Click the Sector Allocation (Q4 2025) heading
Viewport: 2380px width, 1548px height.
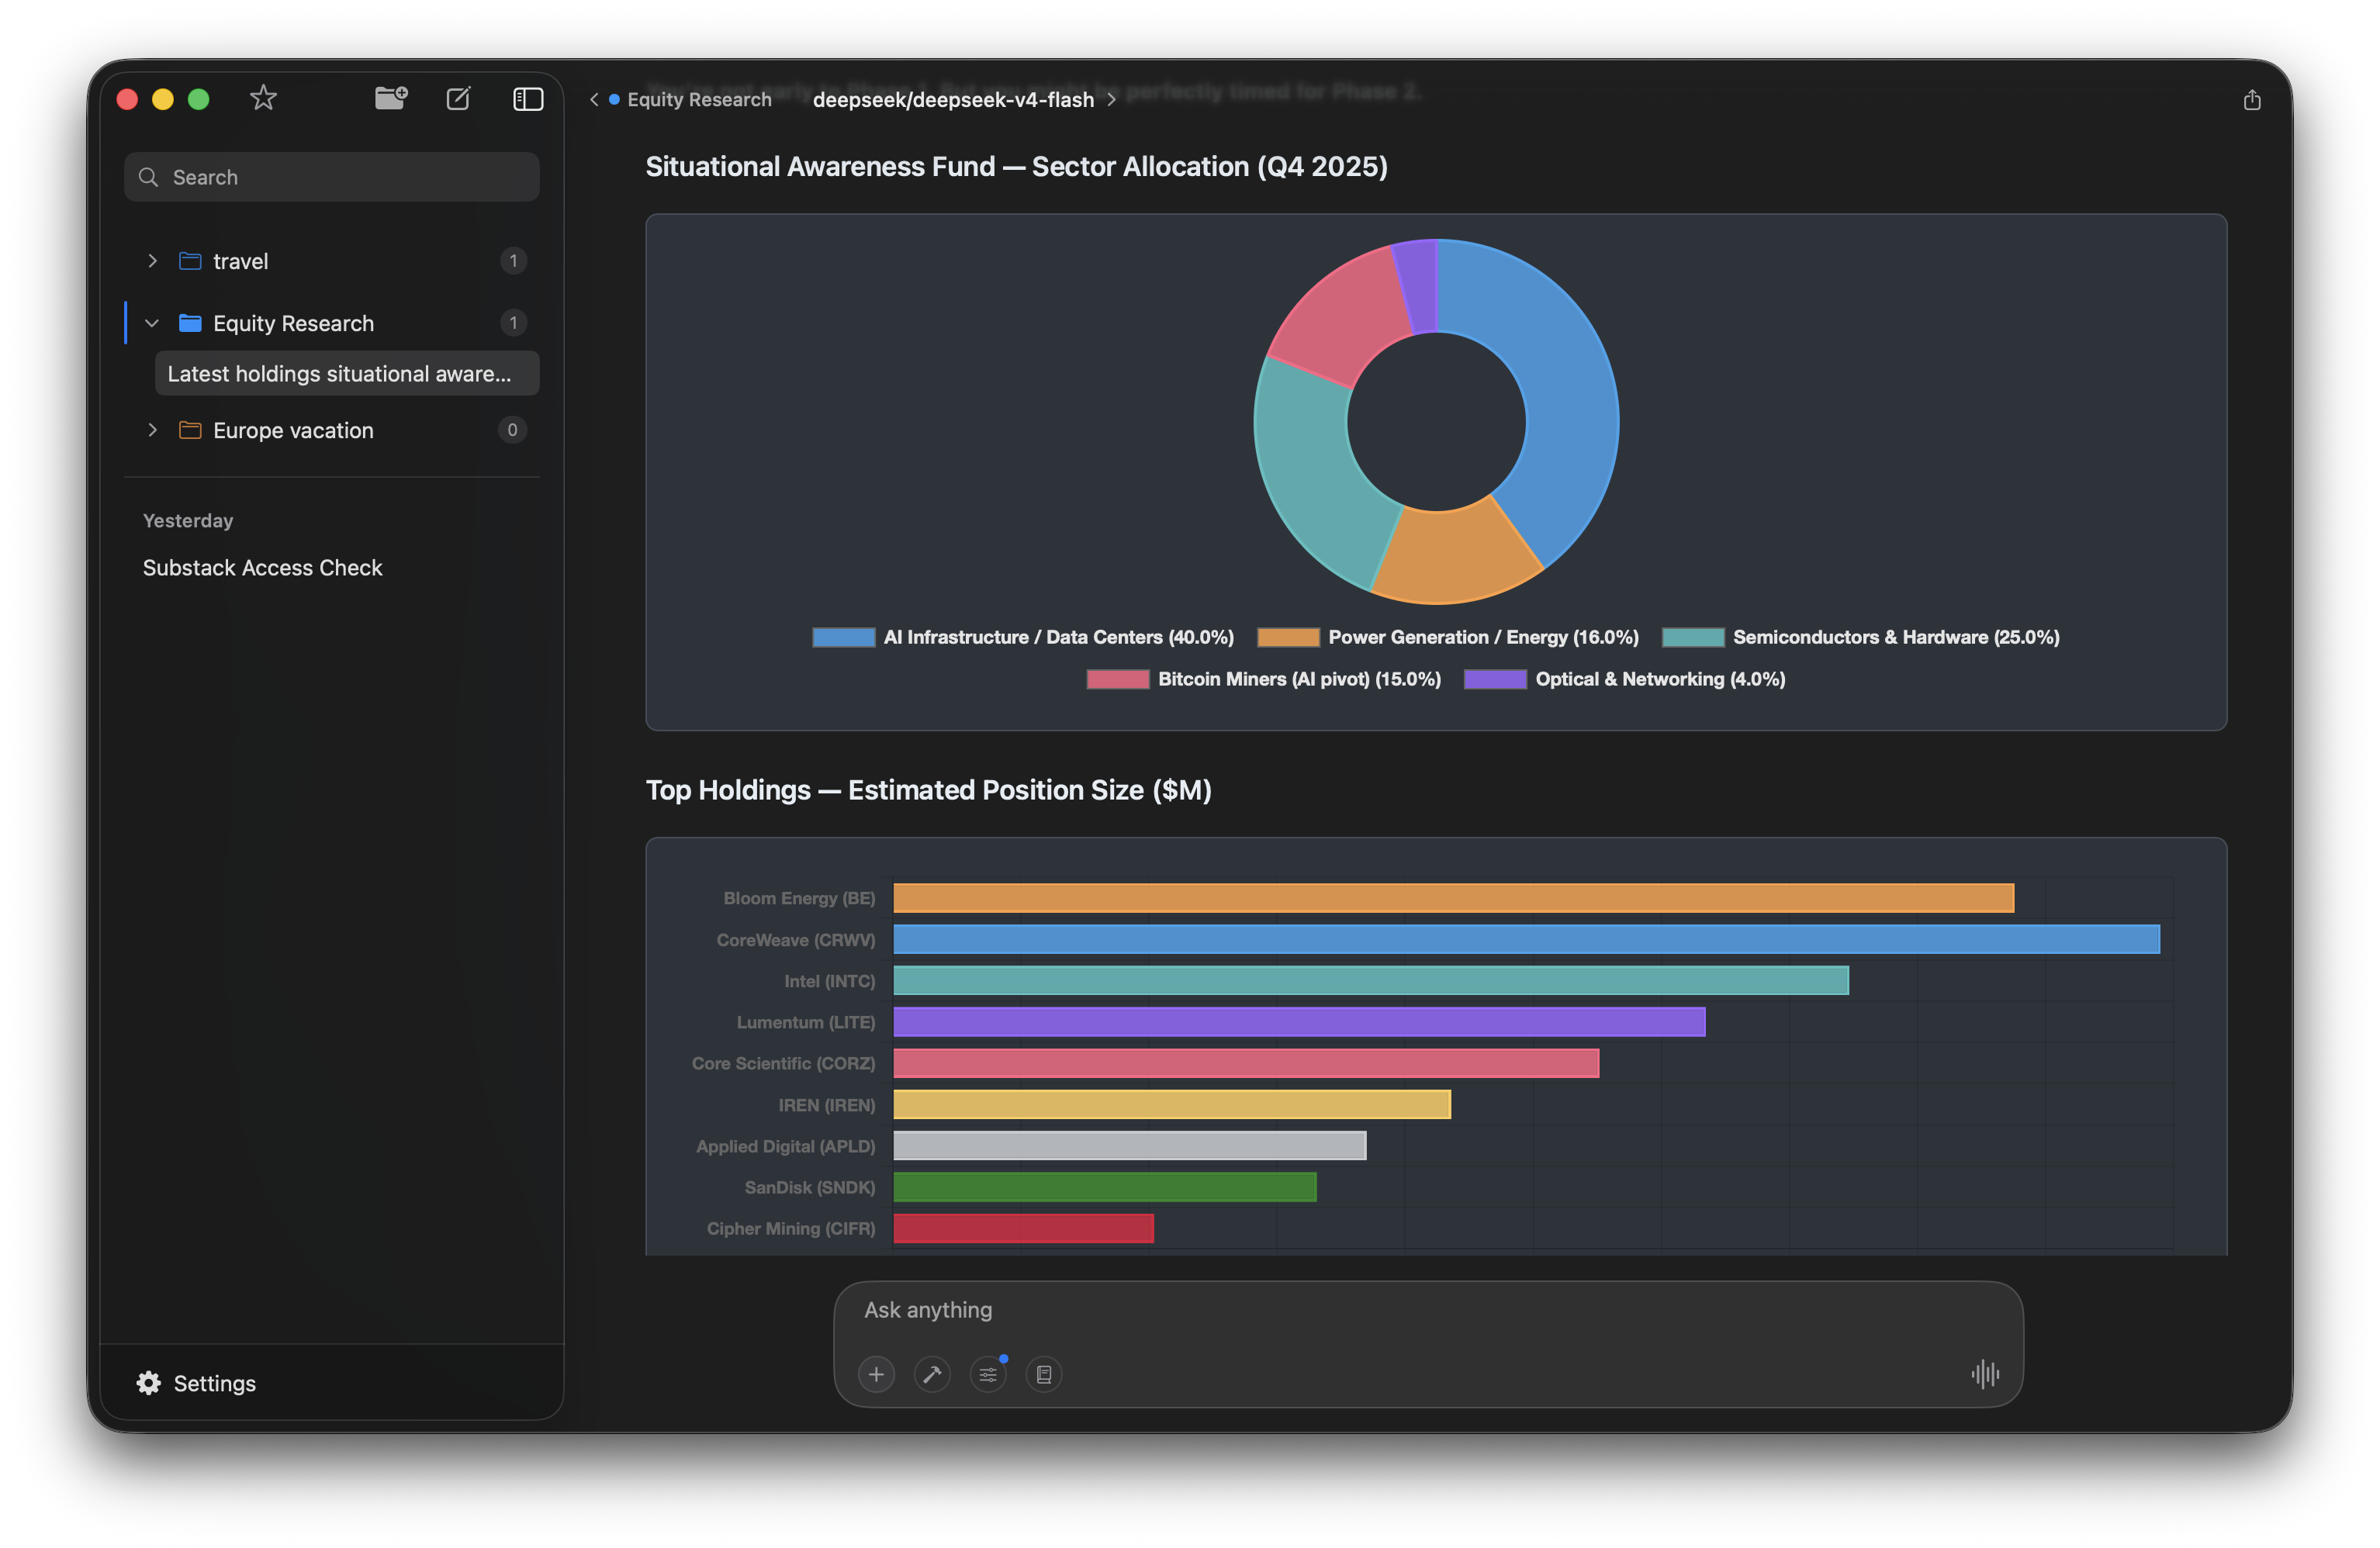pos(1016,167)
